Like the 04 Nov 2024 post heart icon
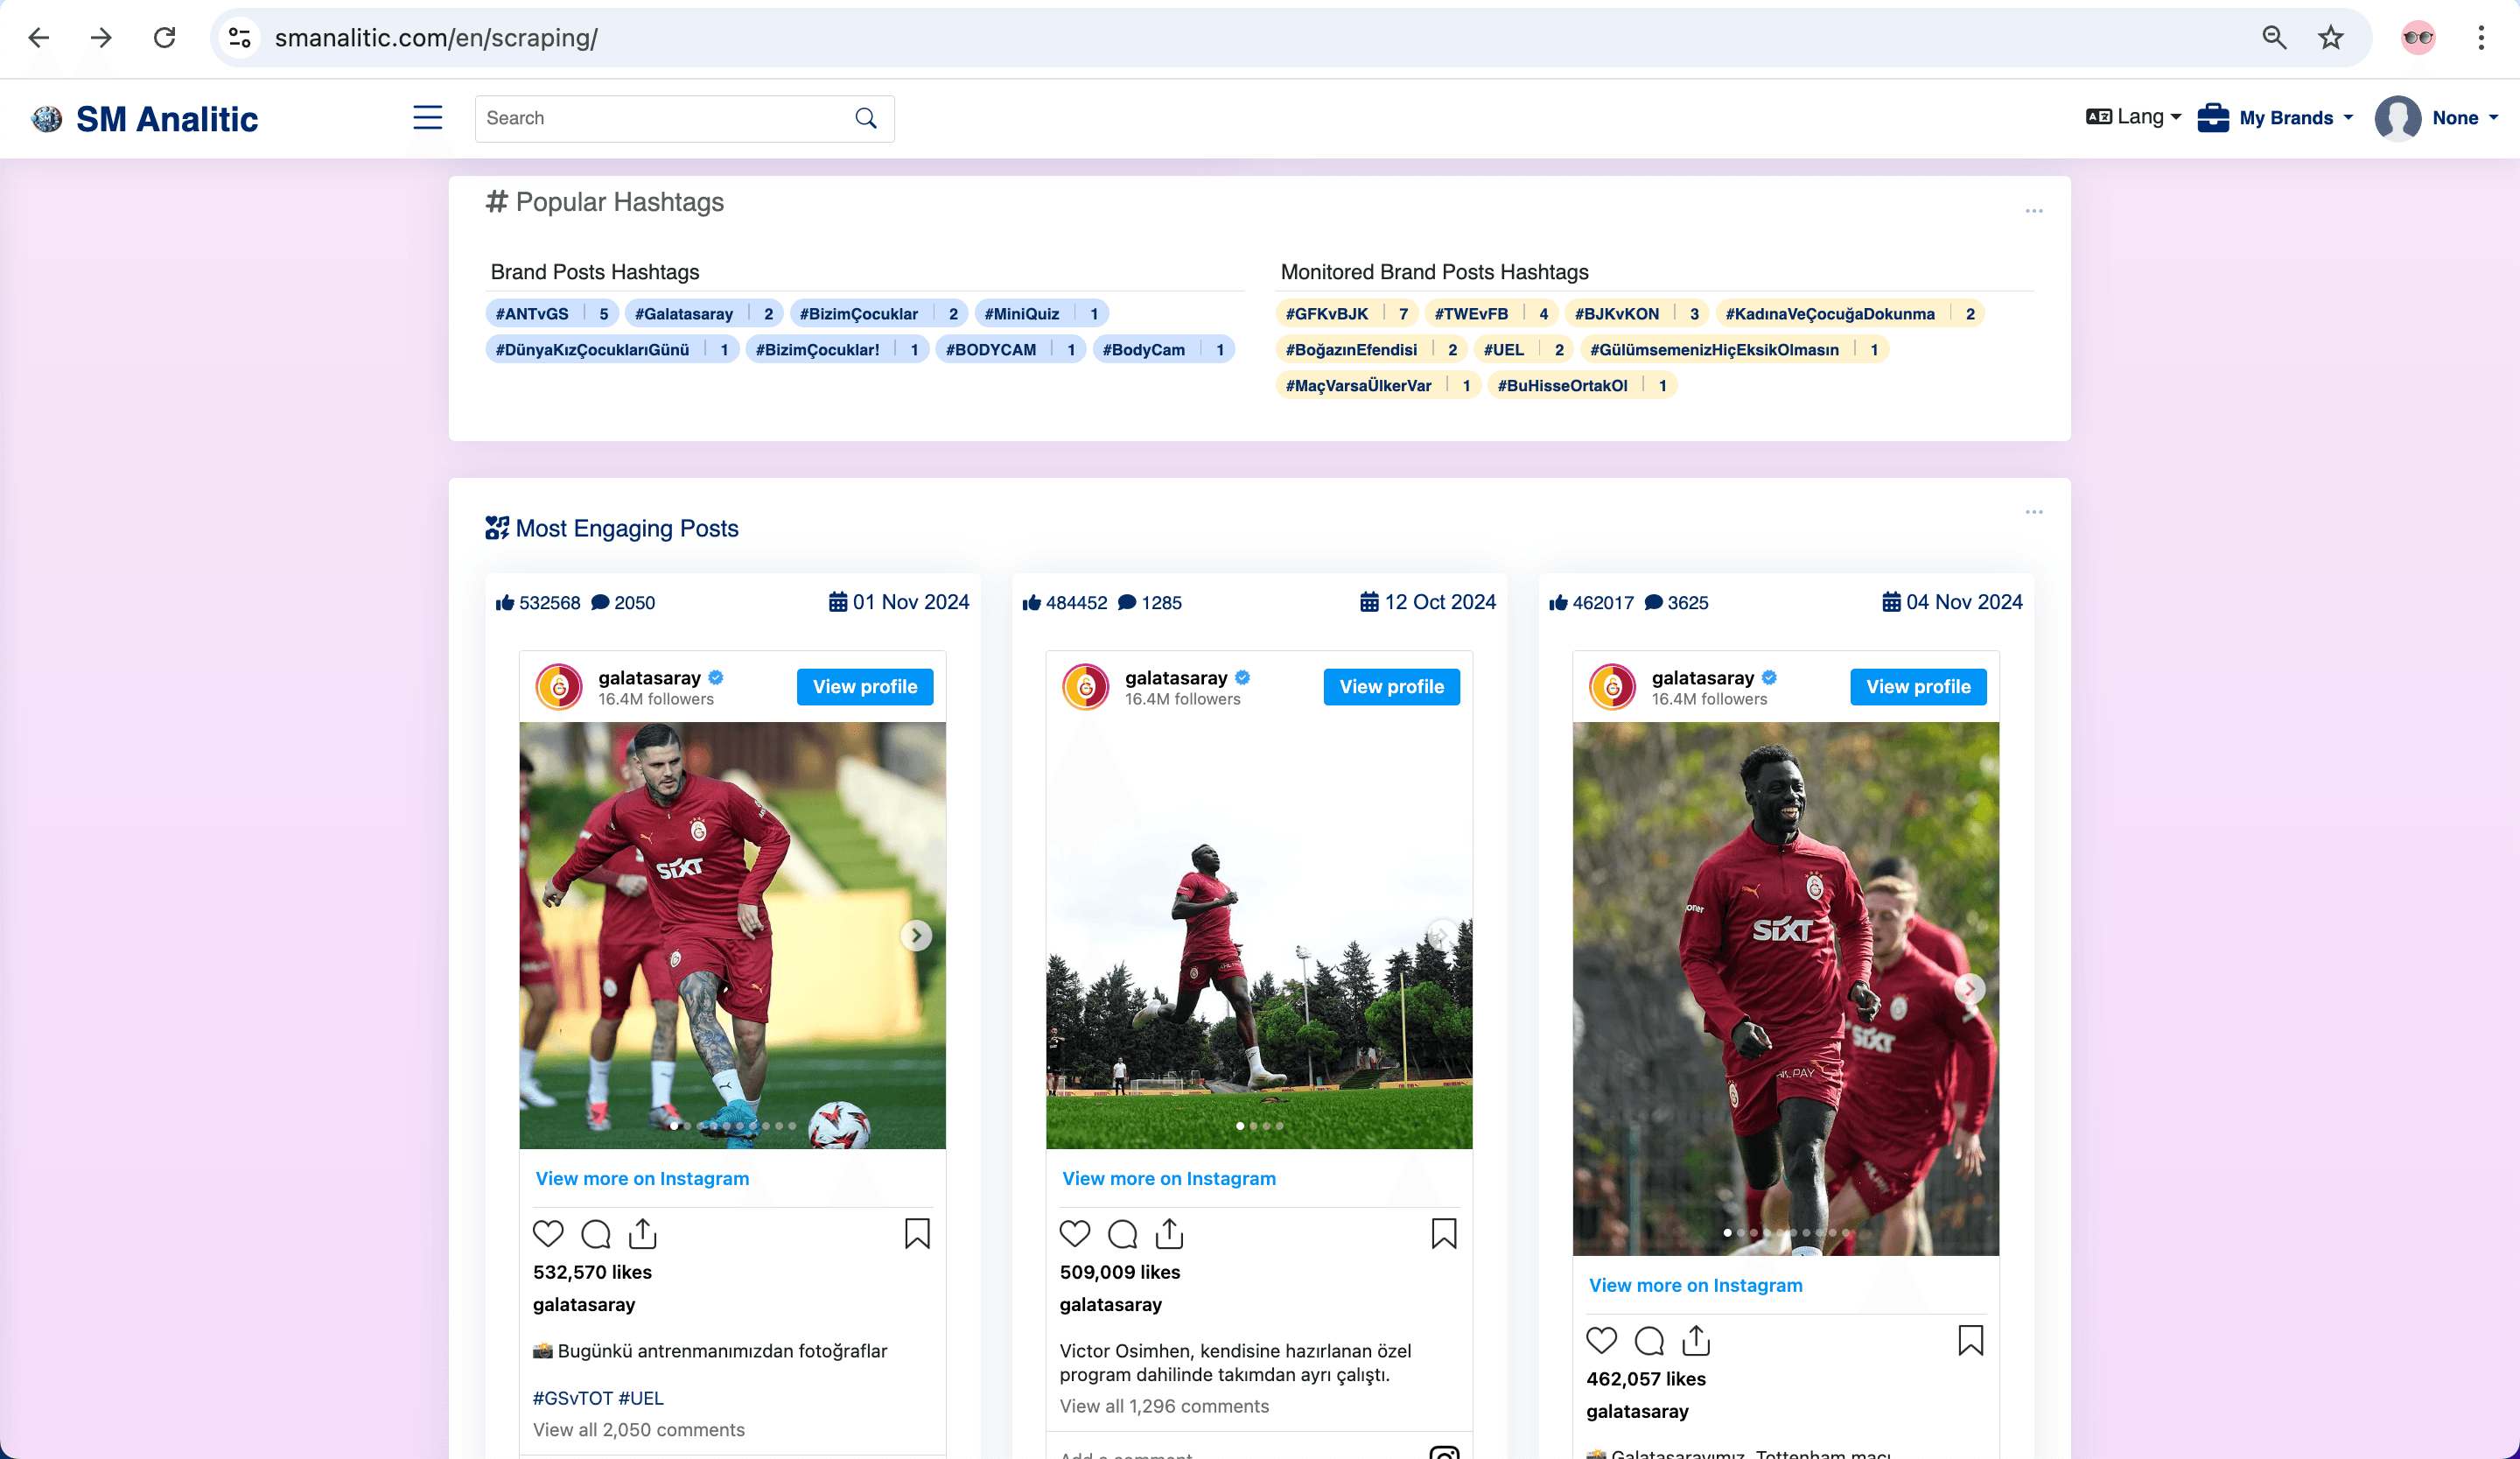 coord(1602,1341)
